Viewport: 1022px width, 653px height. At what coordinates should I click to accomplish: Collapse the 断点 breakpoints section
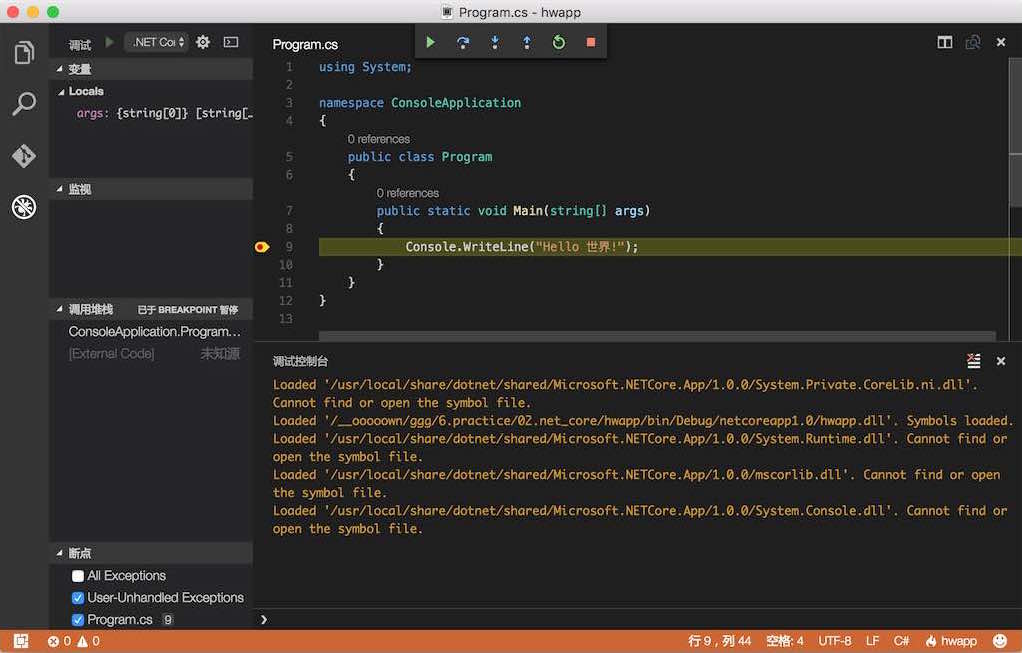pyautogui.click(x=80, y=552)
